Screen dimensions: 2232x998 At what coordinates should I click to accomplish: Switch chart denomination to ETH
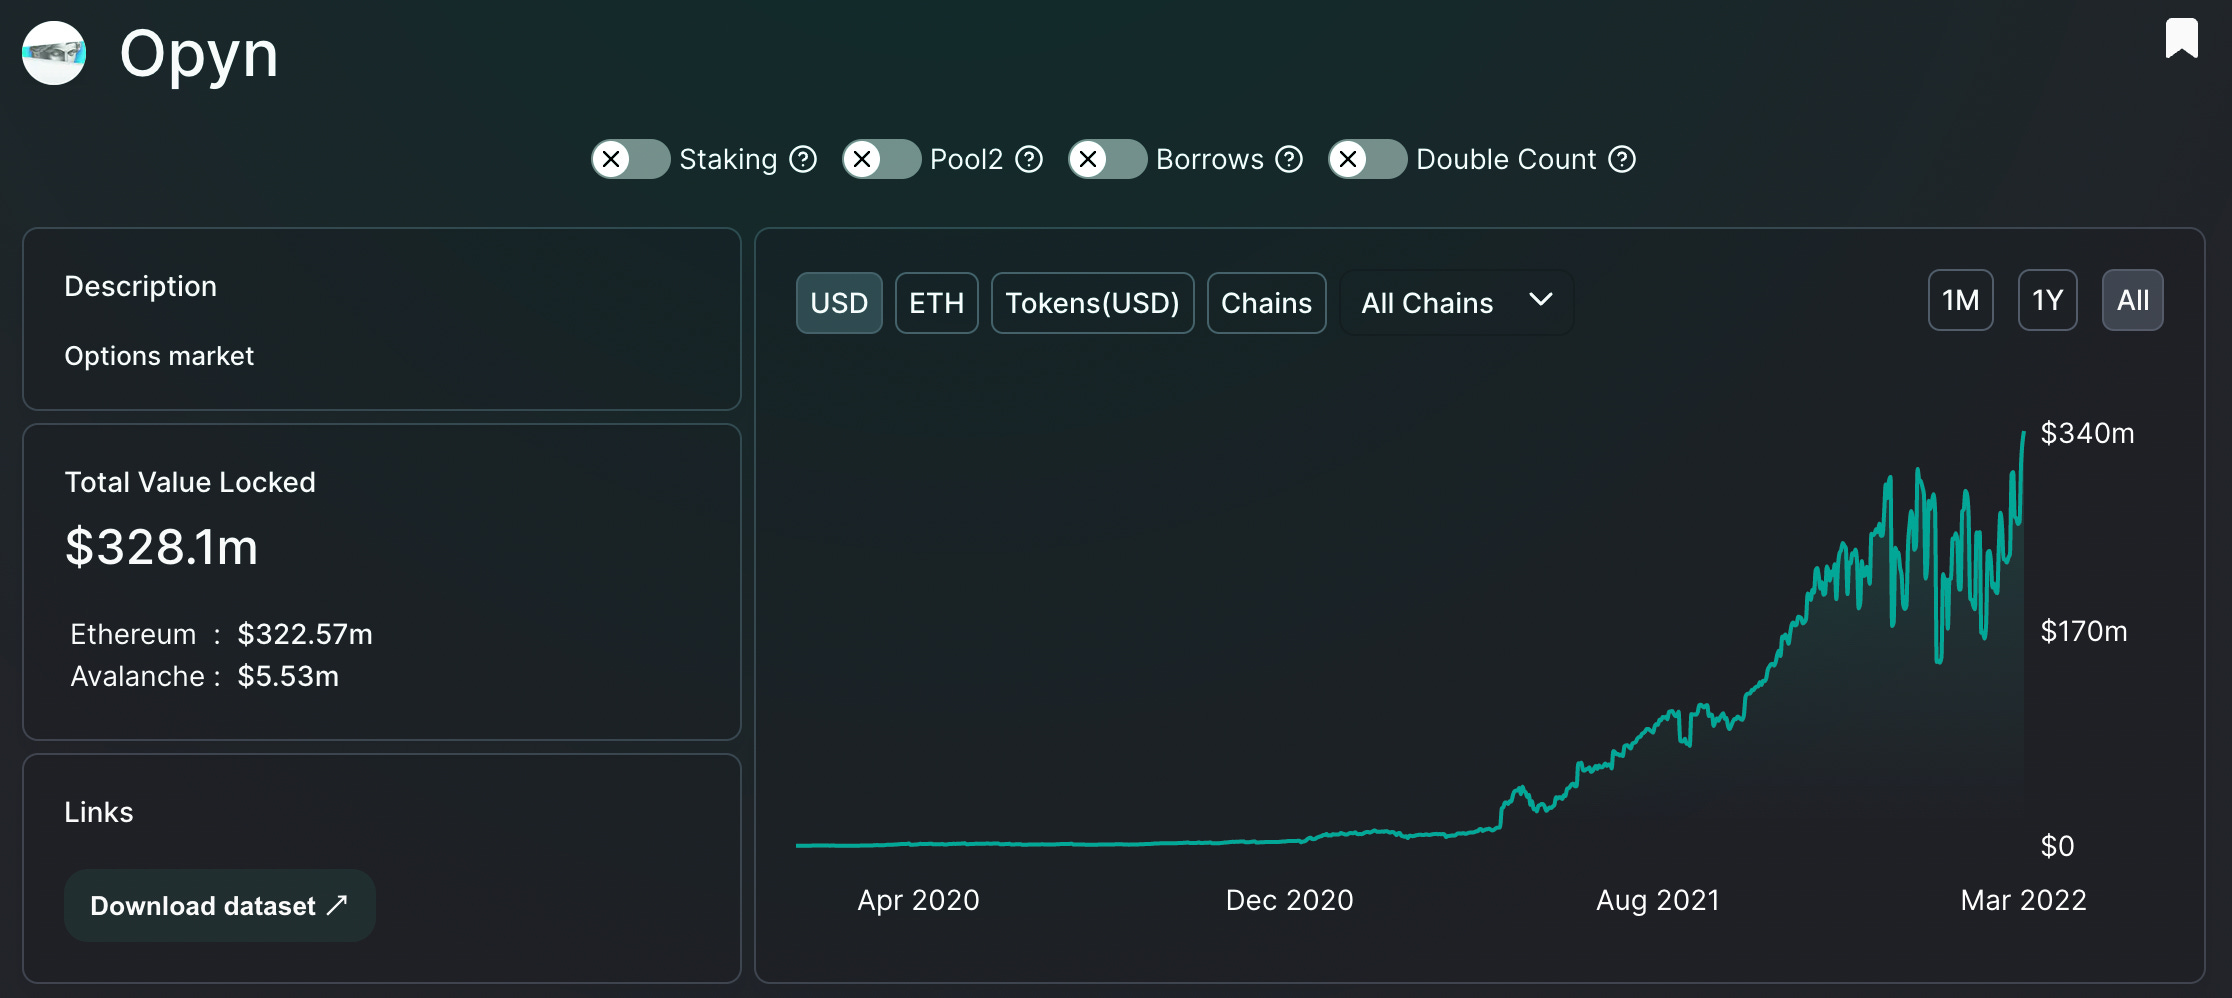tap(936, 302)
